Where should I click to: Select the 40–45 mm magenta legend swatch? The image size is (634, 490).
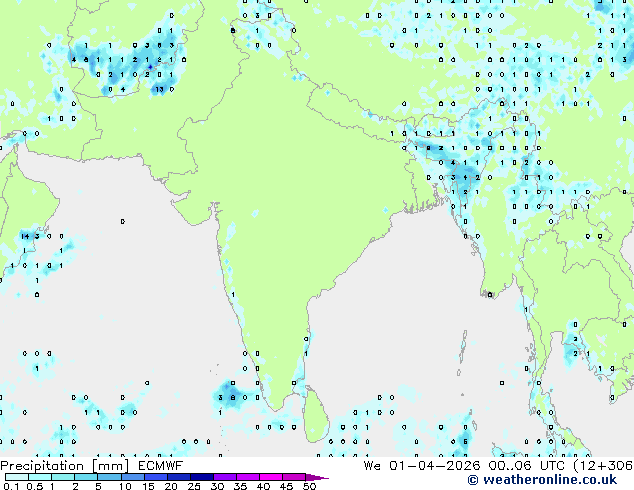click(271, 477)
